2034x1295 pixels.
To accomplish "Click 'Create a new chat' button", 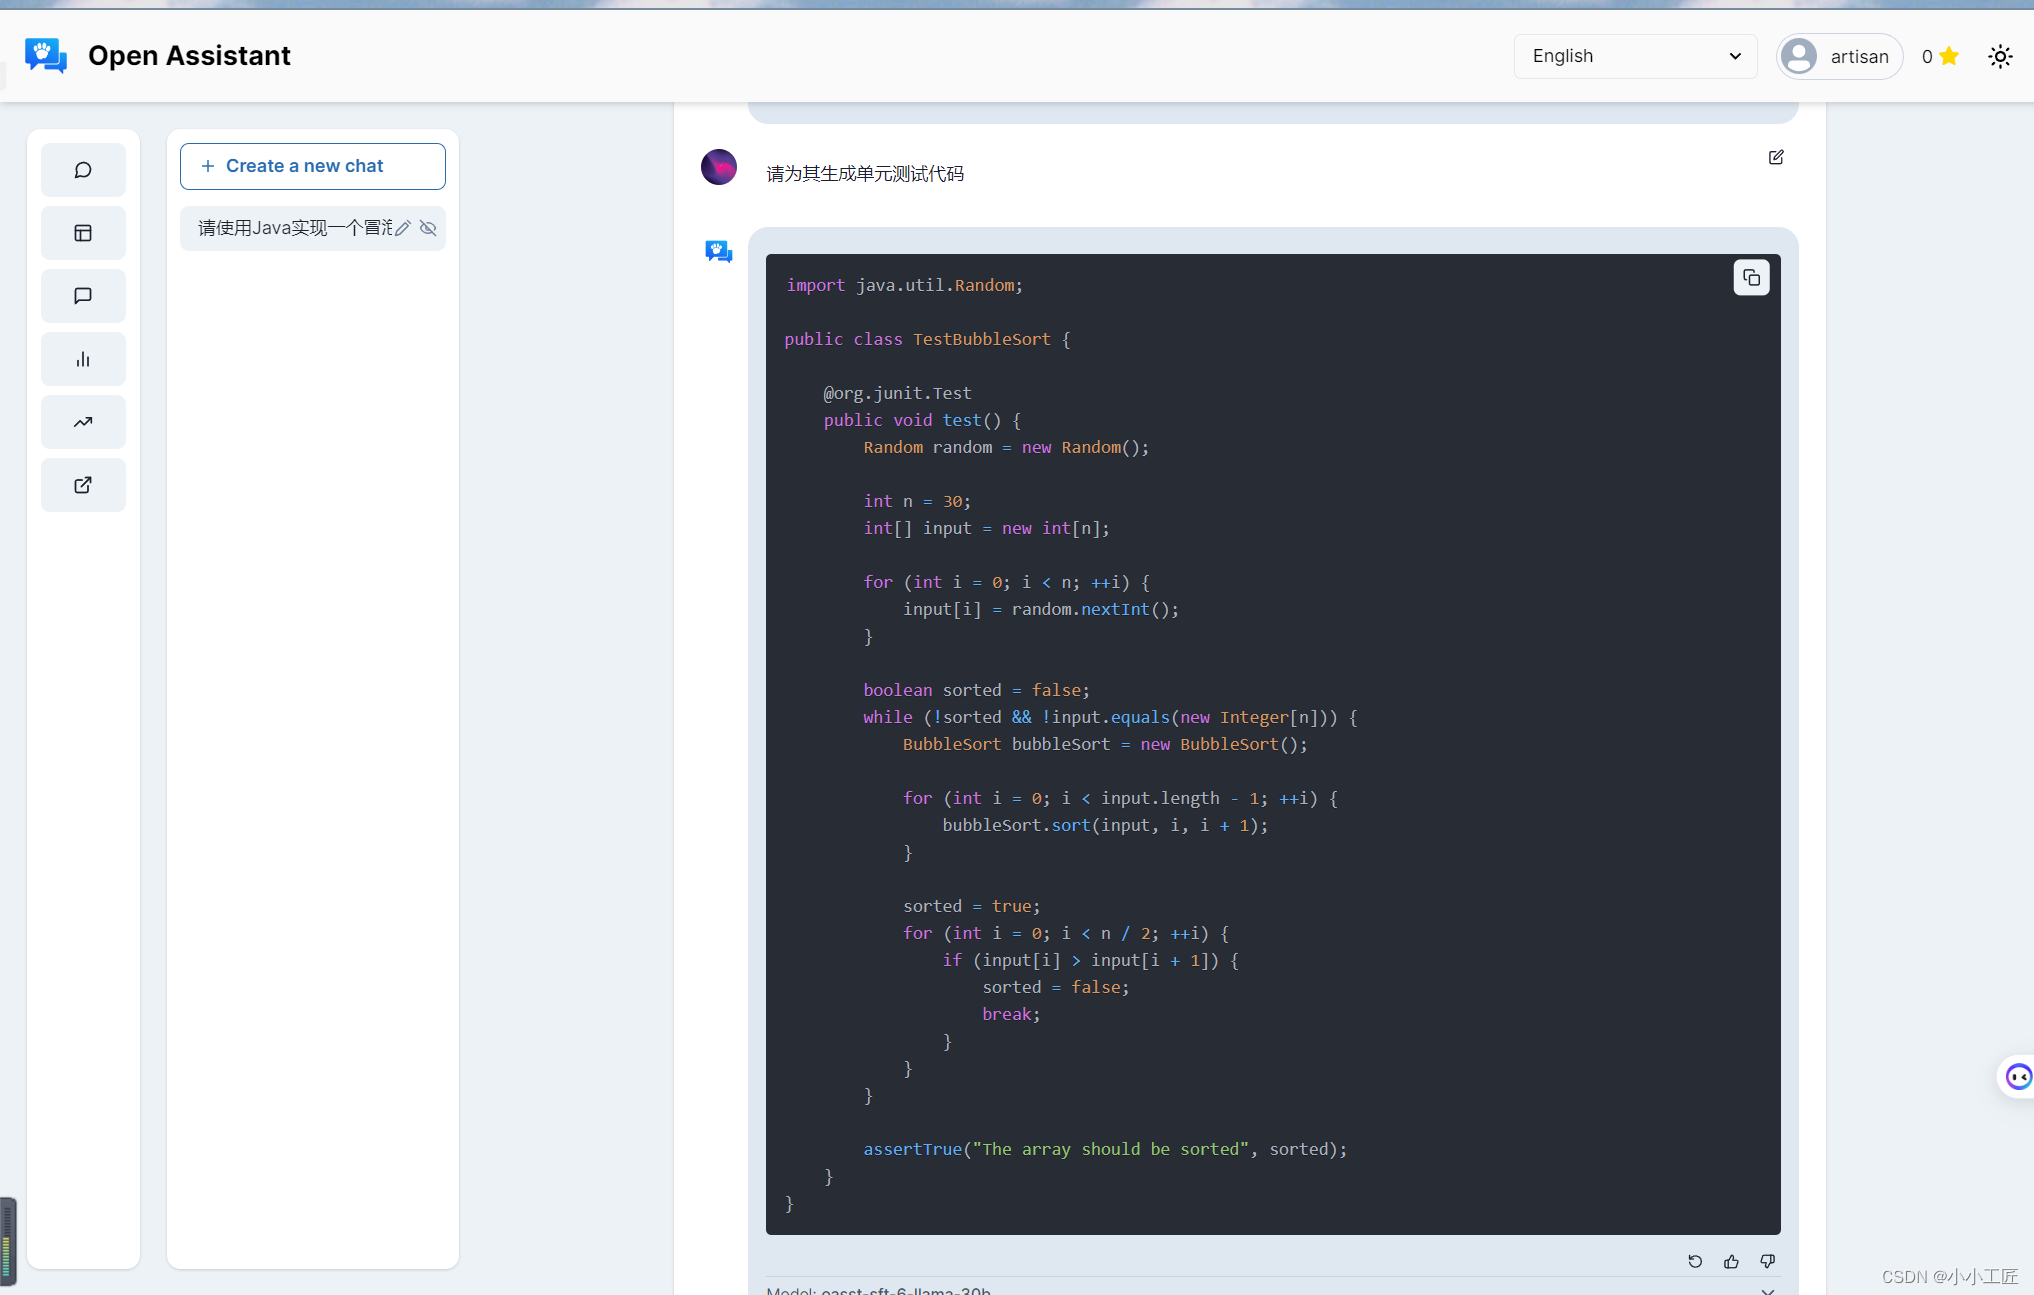I will tap(311, 164).
